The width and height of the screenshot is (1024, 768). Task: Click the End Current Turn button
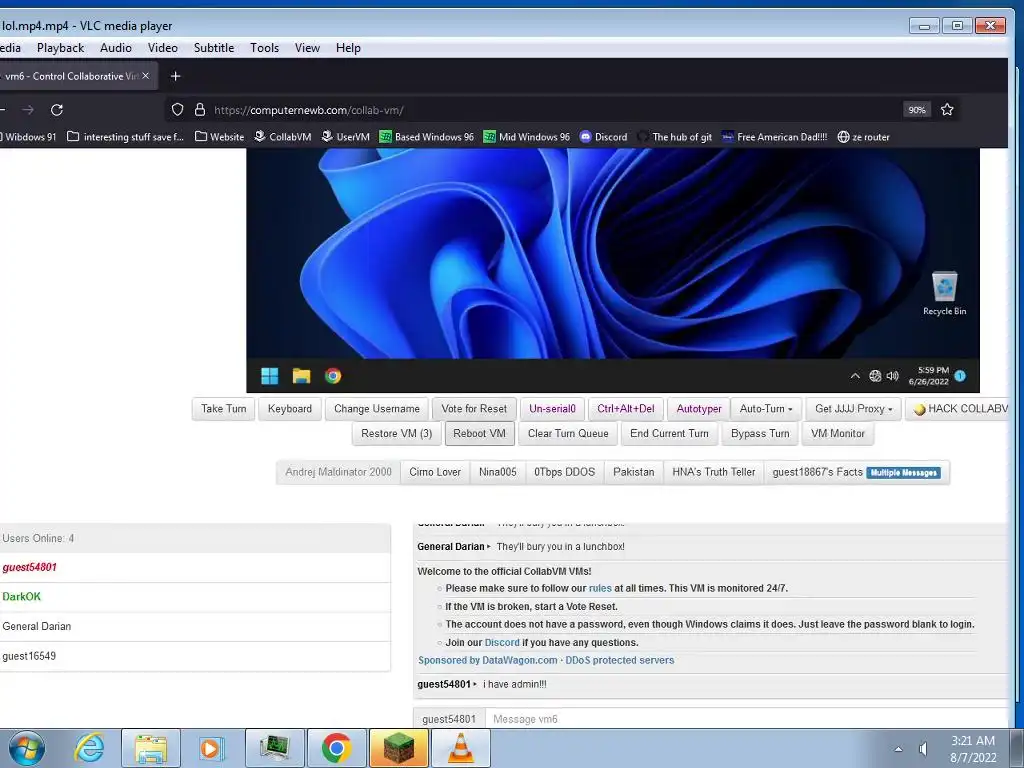(669, 434)
